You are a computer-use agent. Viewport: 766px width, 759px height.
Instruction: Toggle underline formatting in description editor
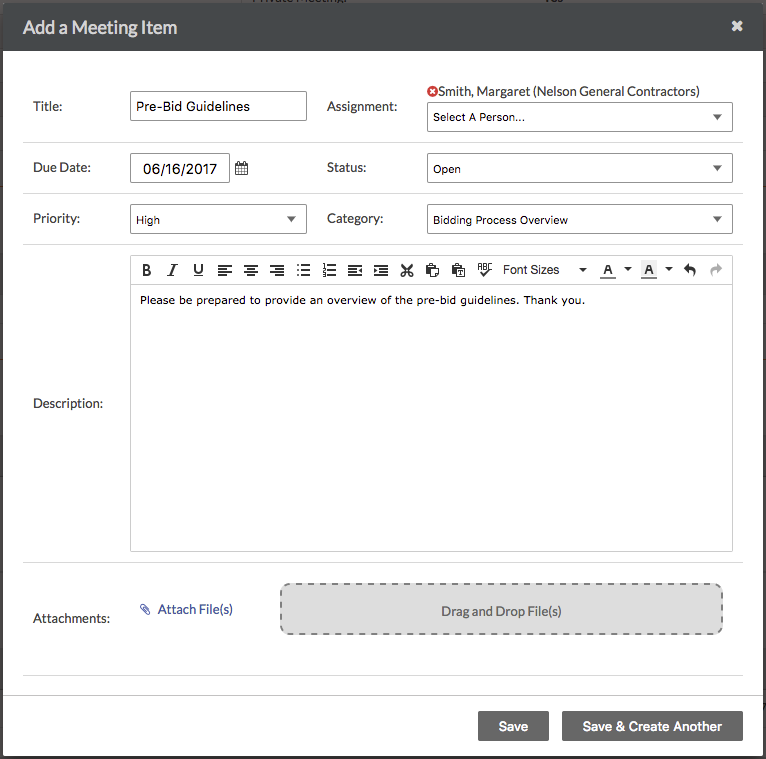pyautogui.click(x=198, y=270)
